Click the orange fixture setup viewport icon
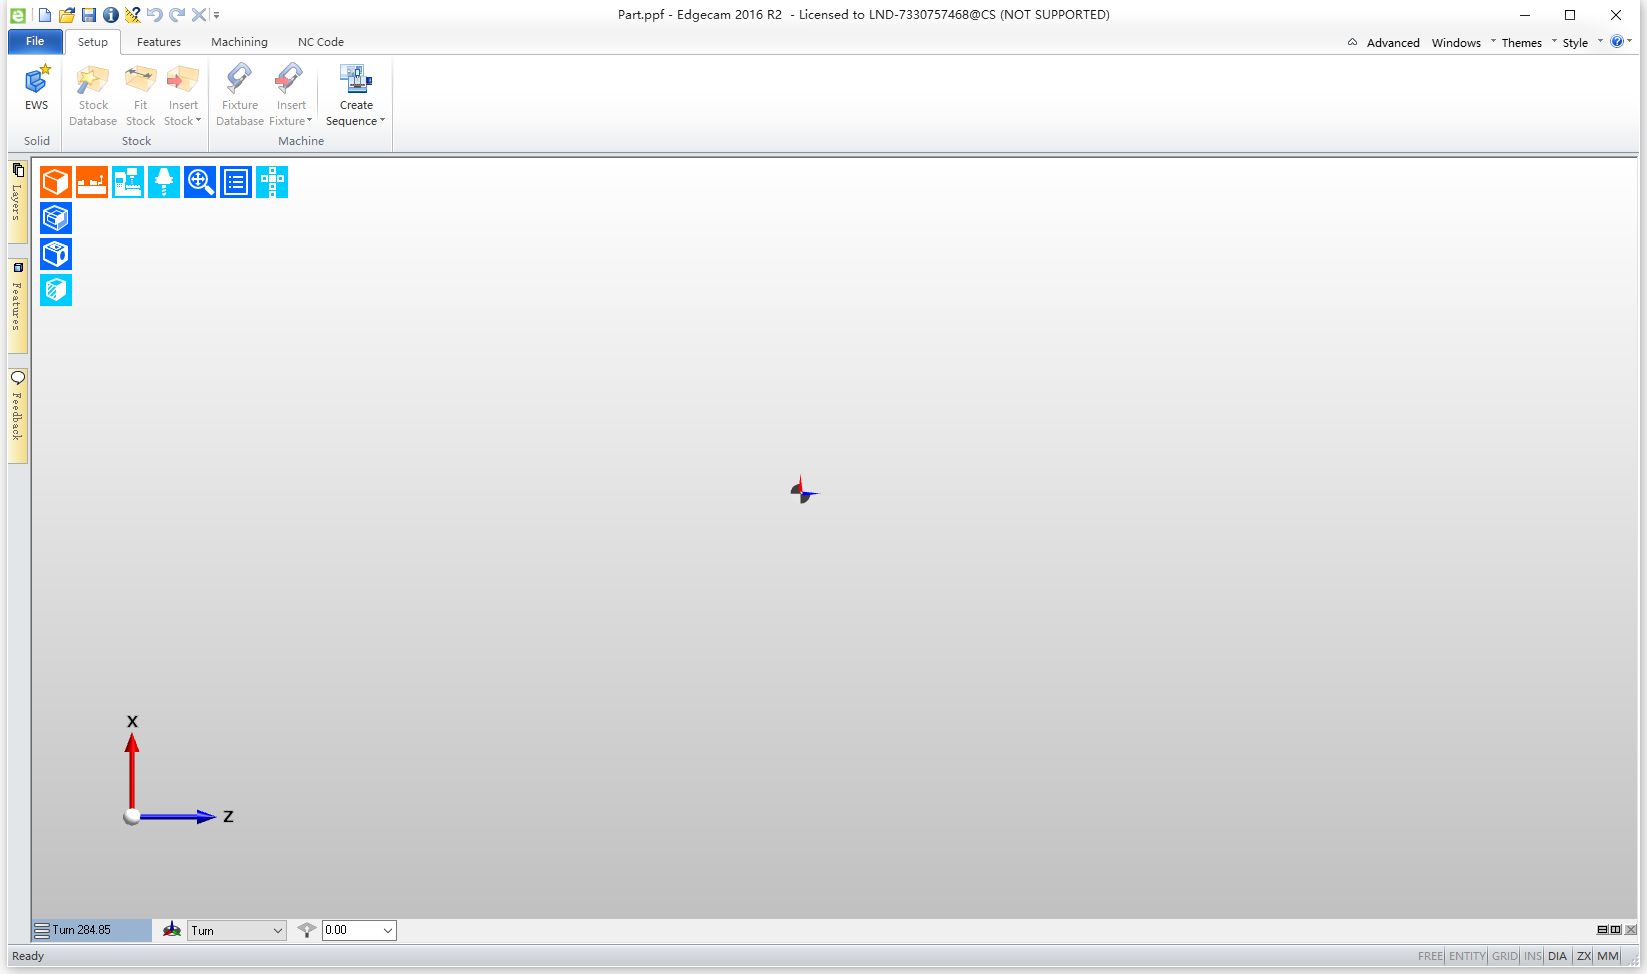Viewport: 1647px width, 974px height. 92,182
